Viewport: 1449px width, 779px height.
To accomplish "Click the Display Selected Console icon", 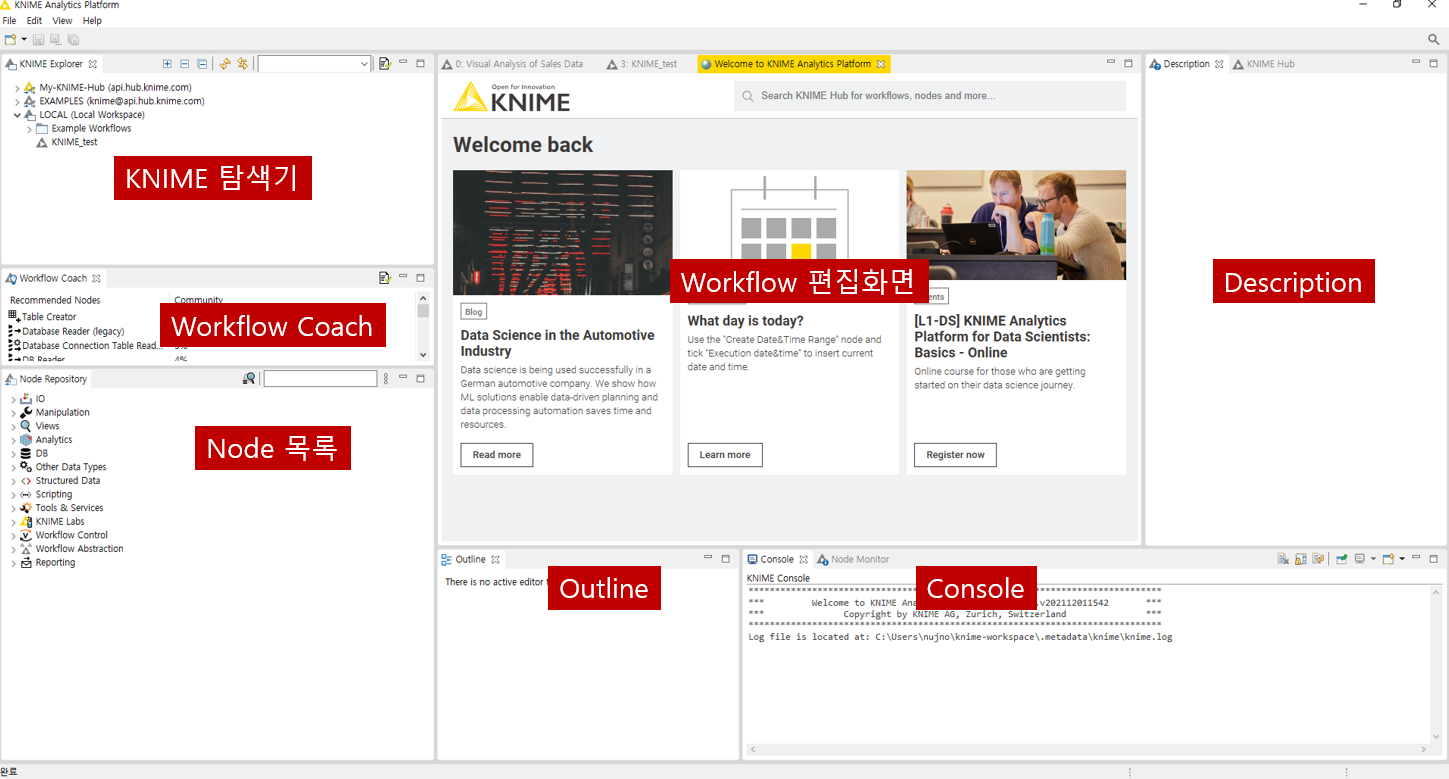I will tap(1360, 559).
